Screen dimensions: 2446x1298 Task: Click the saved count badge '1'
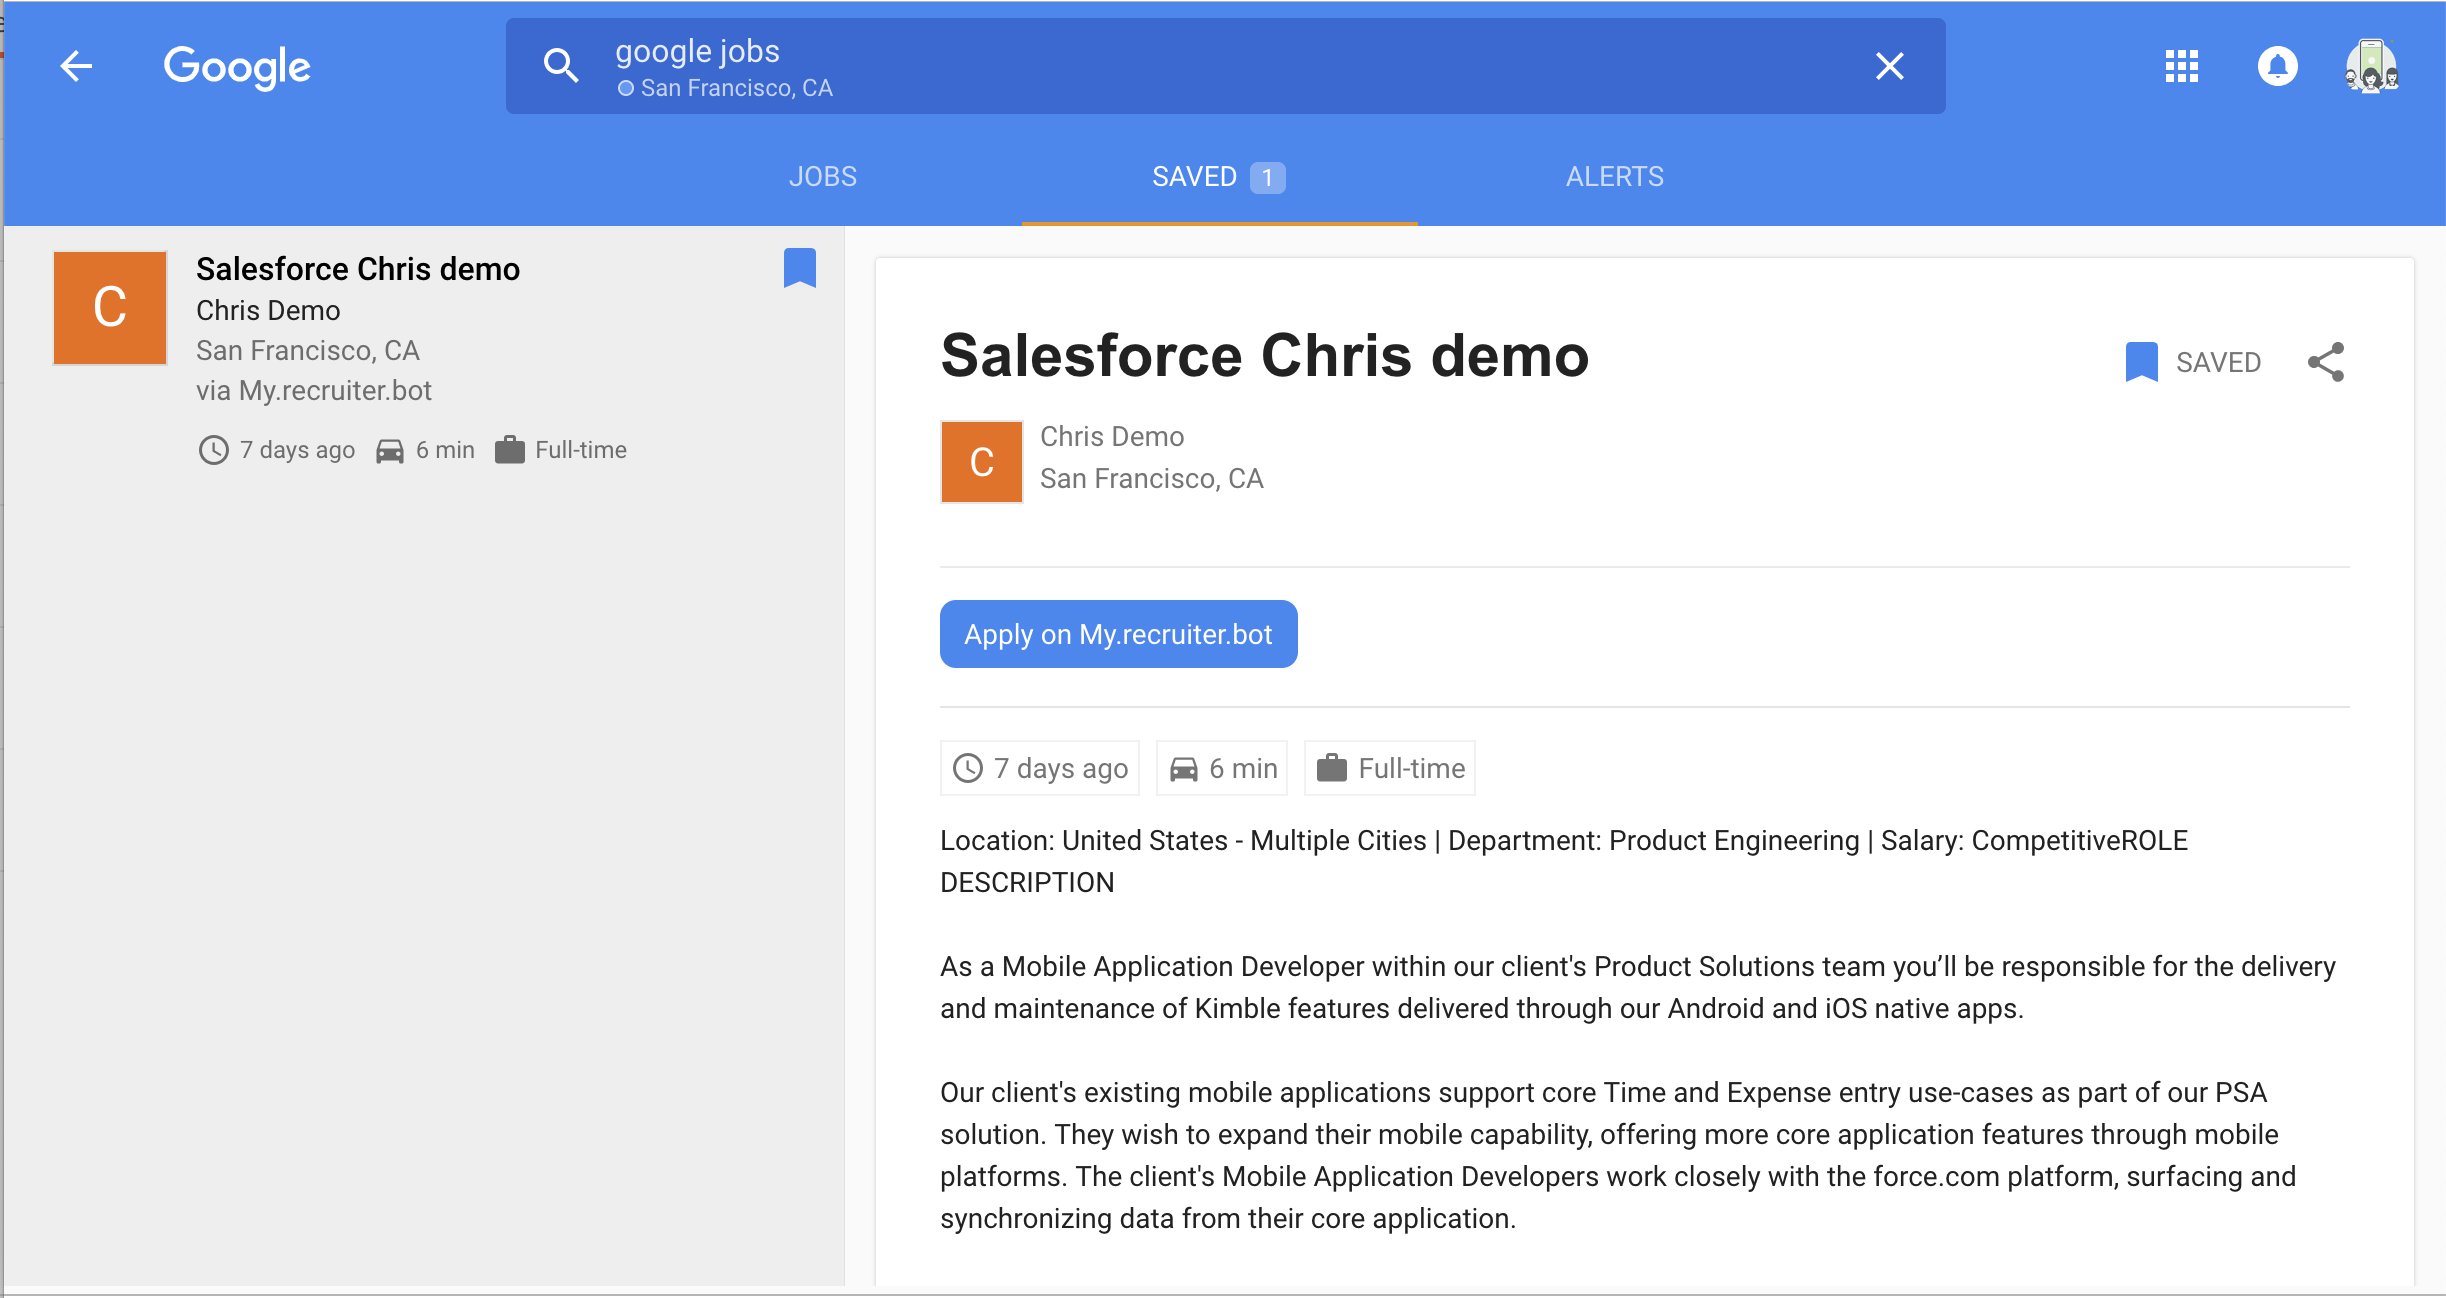pyautogui.click(x=1267, y=178)
